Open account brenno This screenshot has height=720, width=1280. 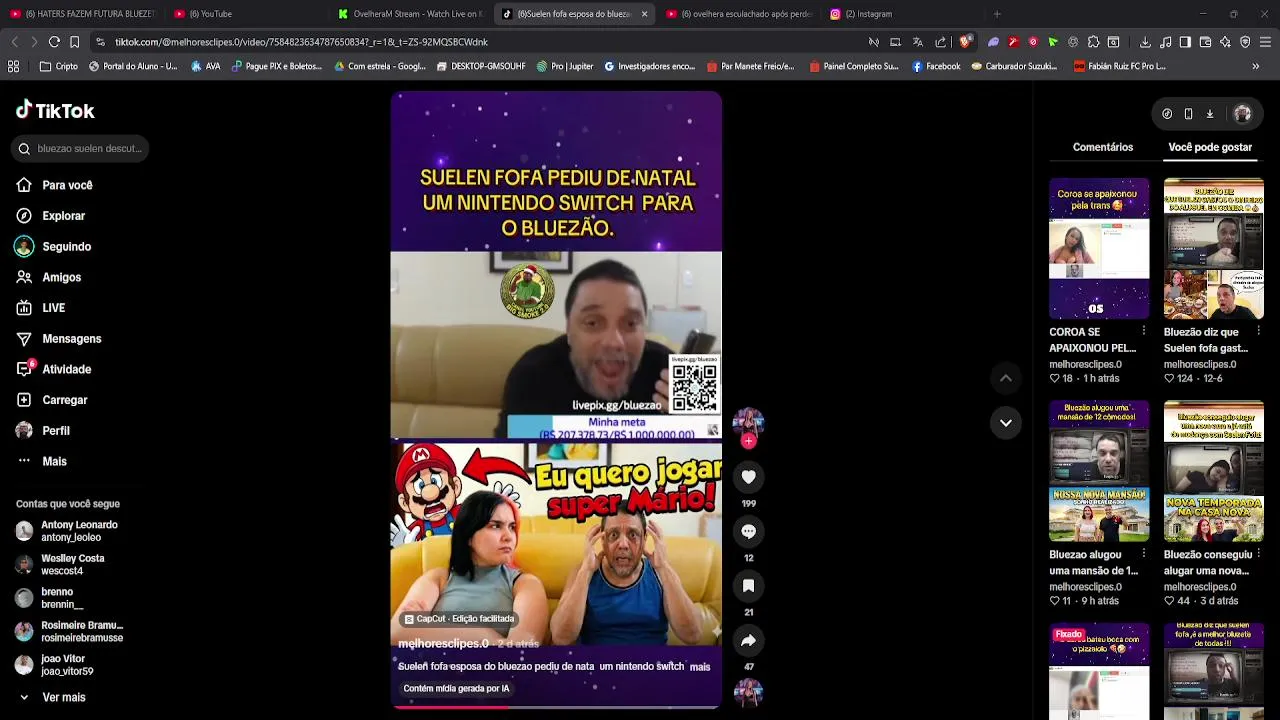click(x=49, y=598)
